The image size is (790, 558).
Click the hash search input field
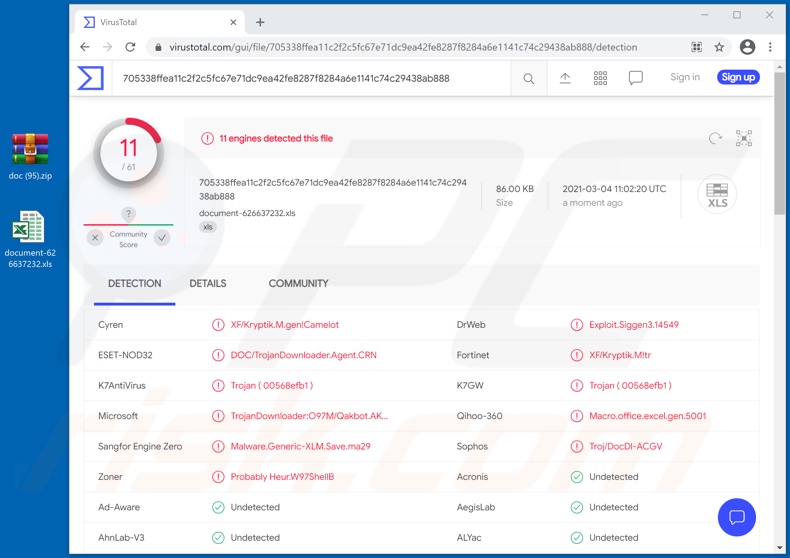311,79
